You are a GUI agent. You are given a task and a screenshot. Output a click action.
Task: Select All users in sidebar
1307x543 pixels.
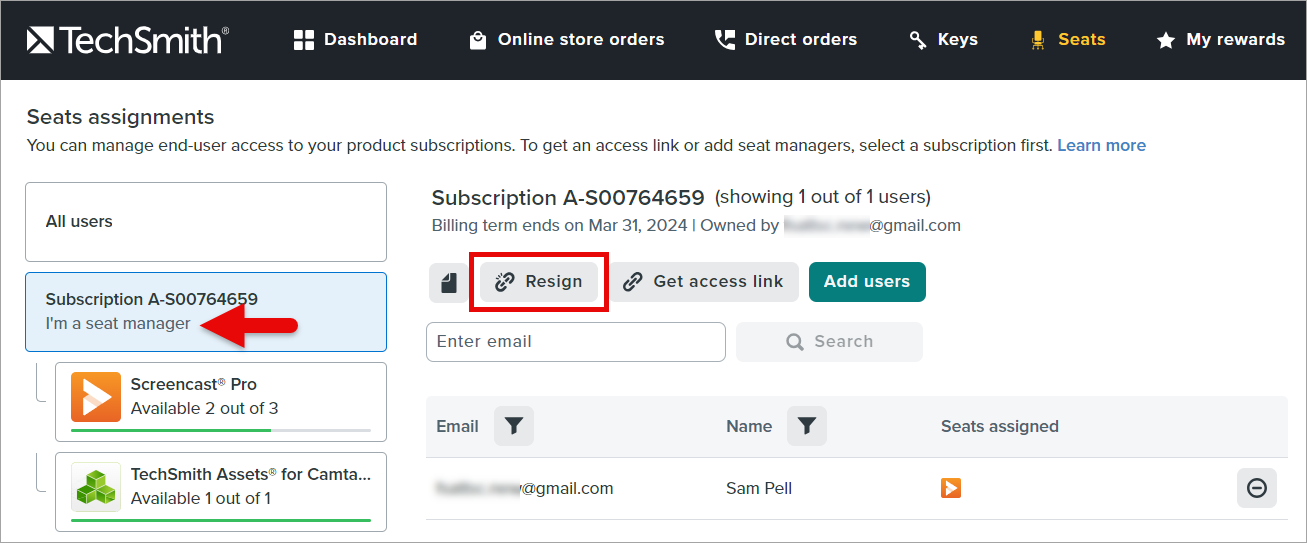206,222
